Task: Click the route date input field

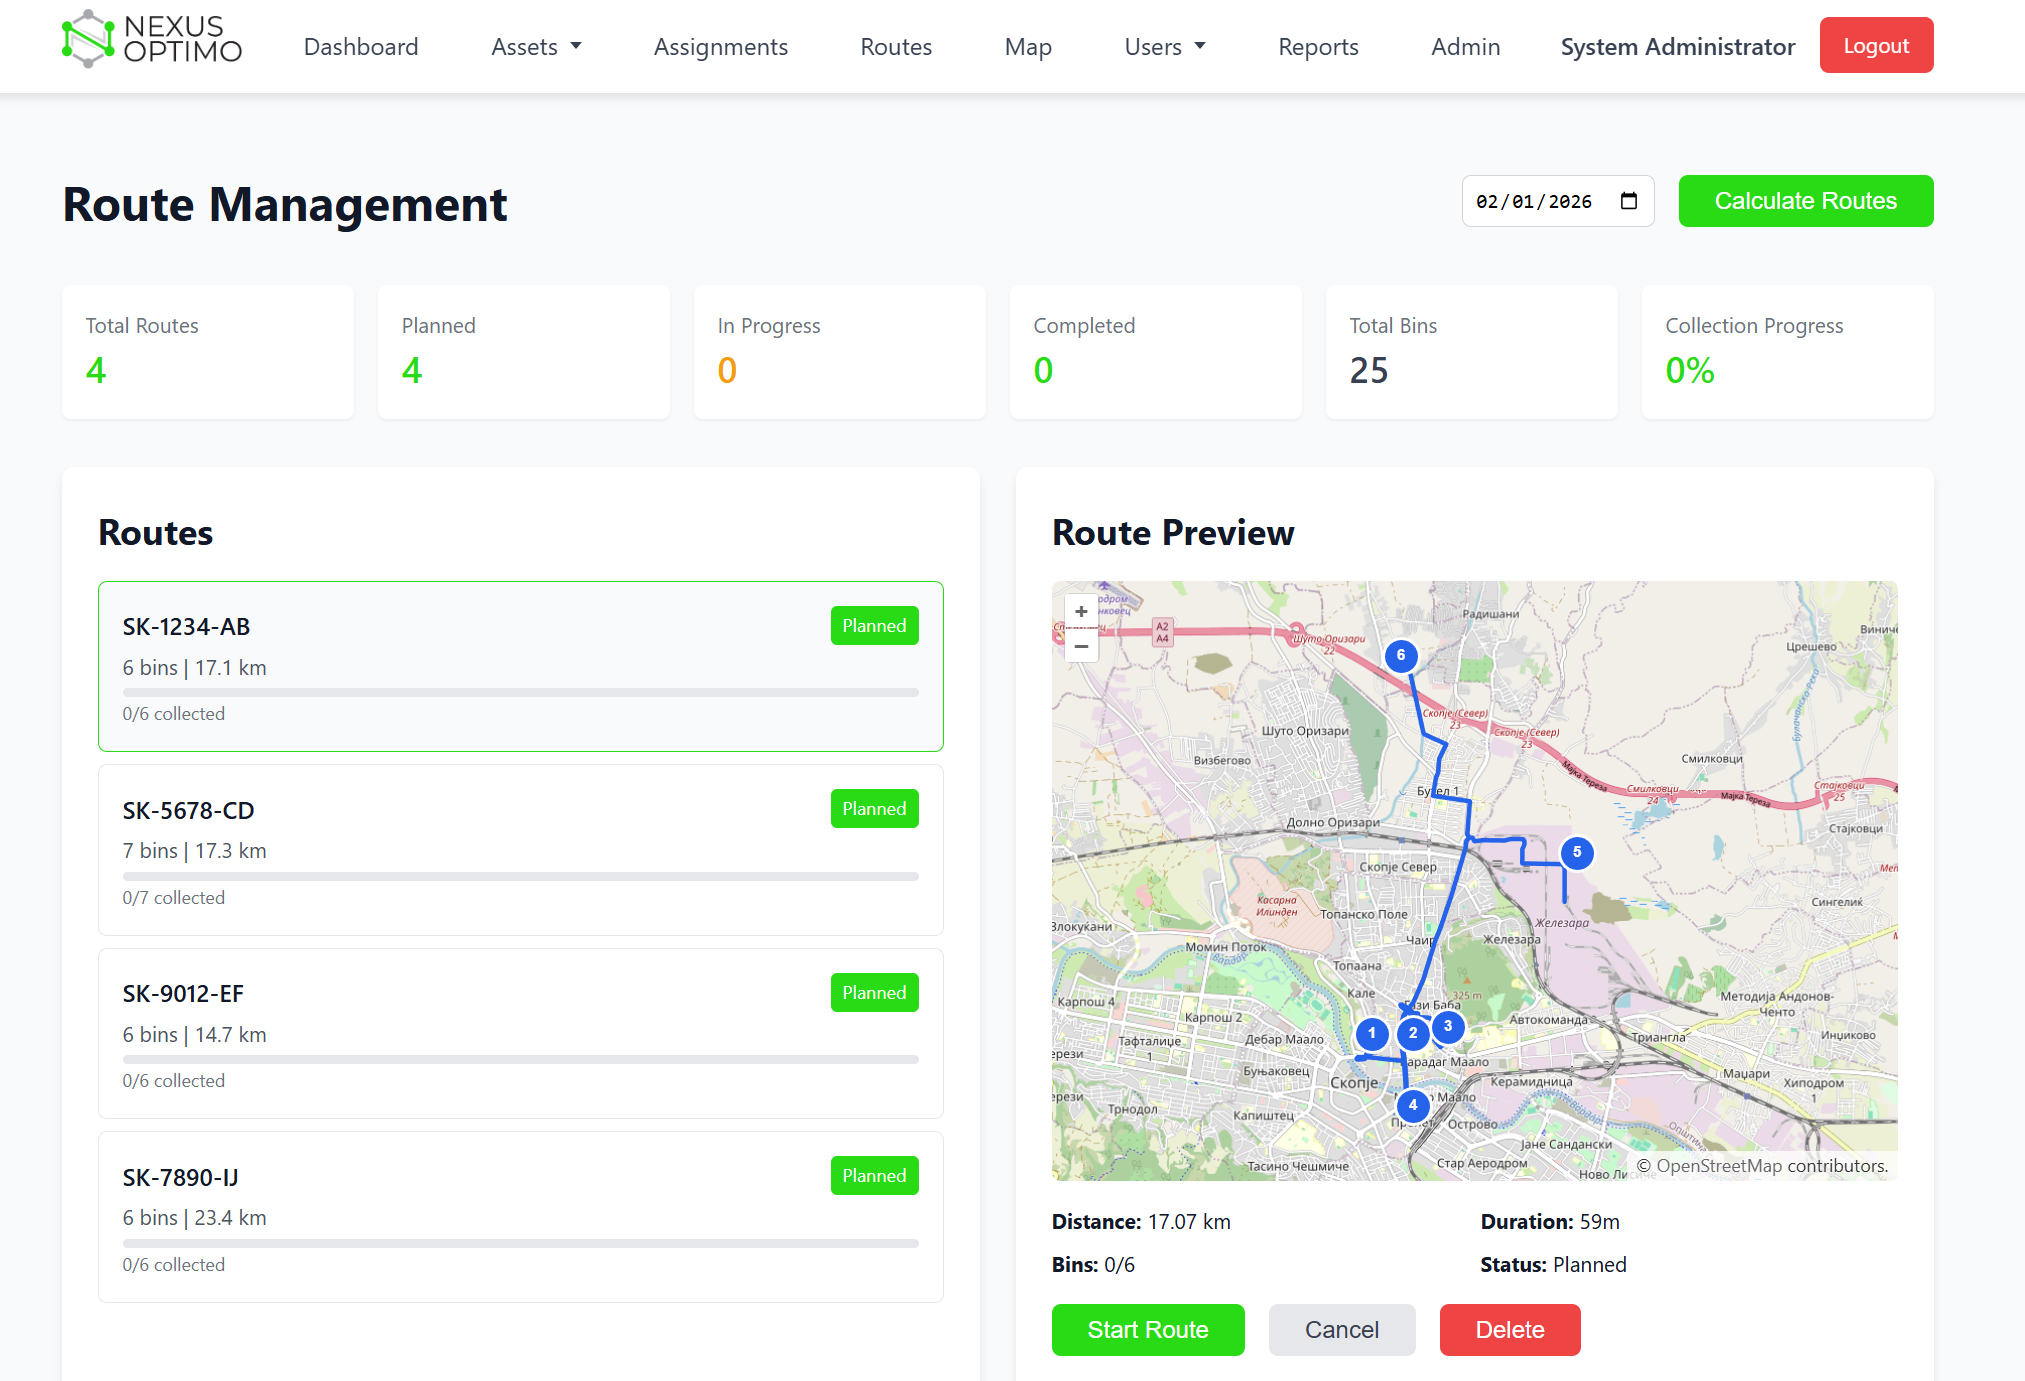Action: coord(1535,201)
